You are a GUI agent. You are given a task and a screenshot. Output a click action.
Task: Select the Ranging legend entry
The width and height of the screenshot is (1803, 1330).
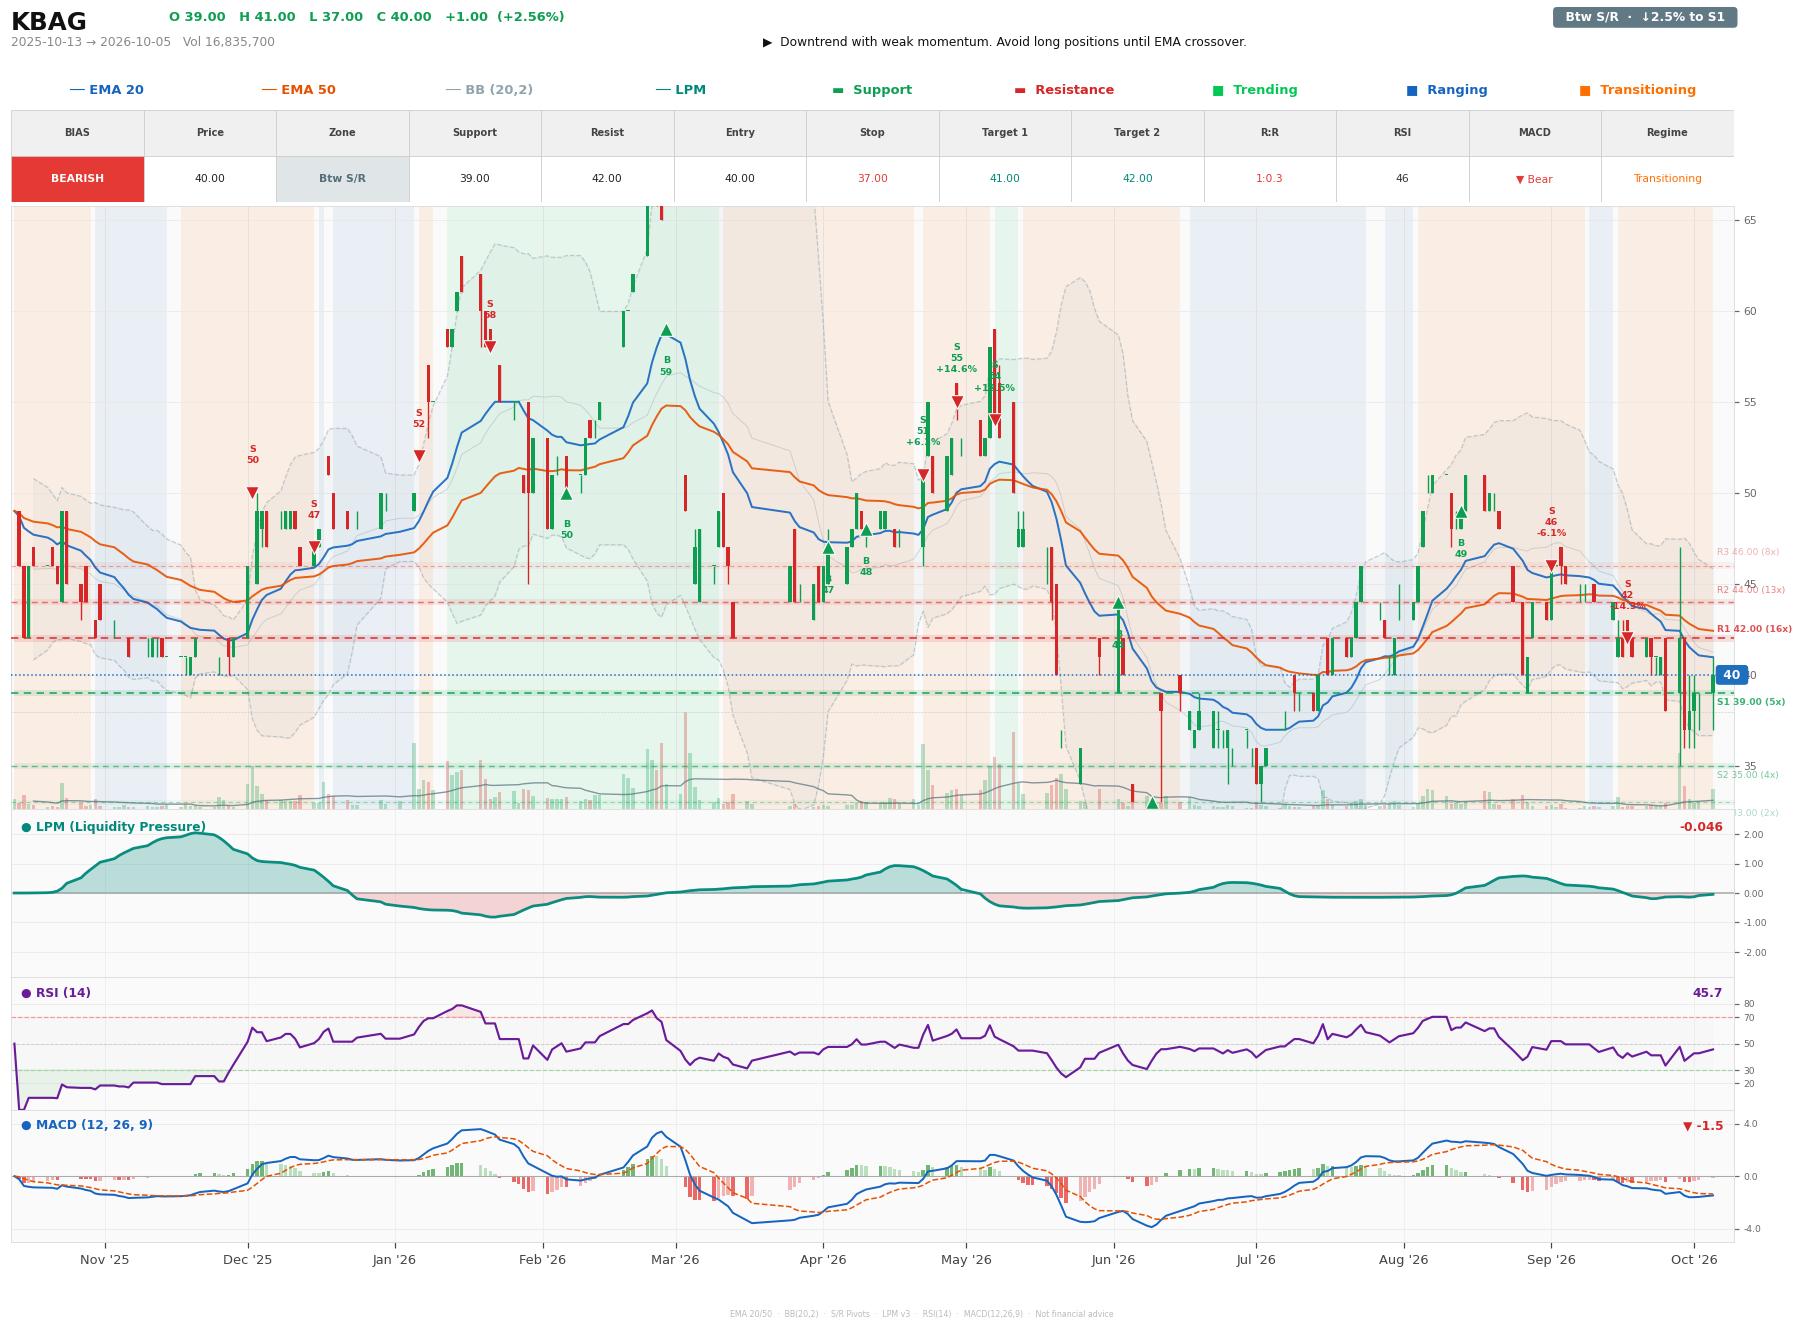tap(1447, 90)
